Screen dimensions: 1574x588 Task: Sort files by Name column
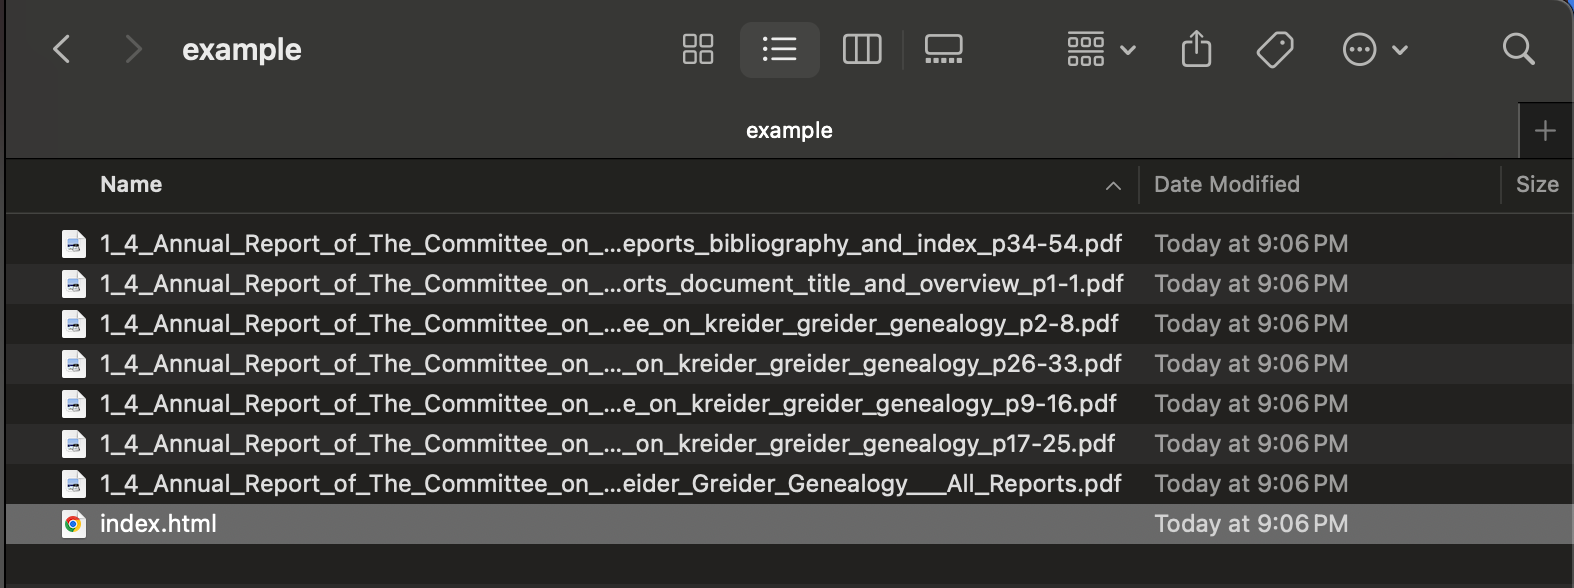click(x=131, y=185)
